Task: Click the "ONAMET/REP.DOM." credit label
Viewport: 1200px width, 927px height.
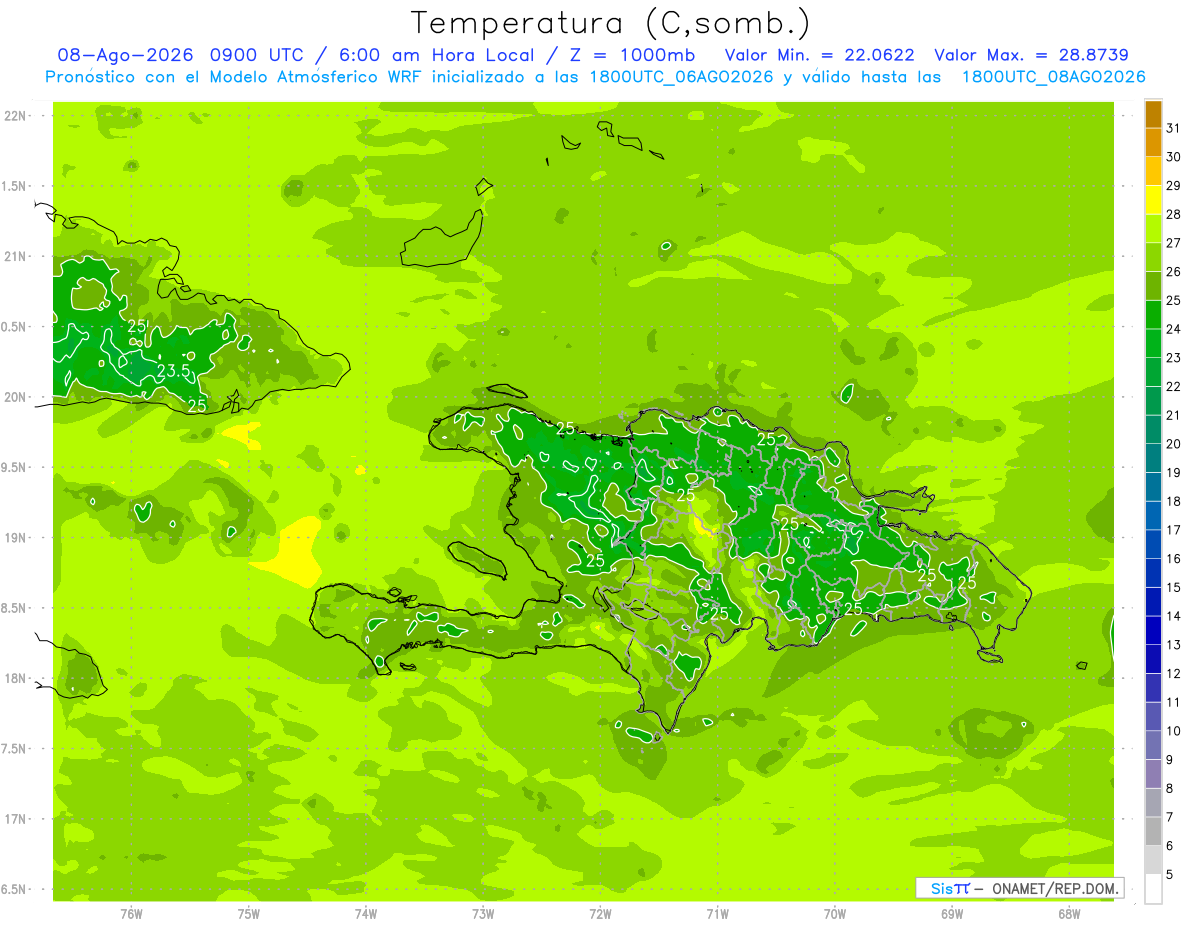Action: pyautogui.click(x=1056, y=888)
